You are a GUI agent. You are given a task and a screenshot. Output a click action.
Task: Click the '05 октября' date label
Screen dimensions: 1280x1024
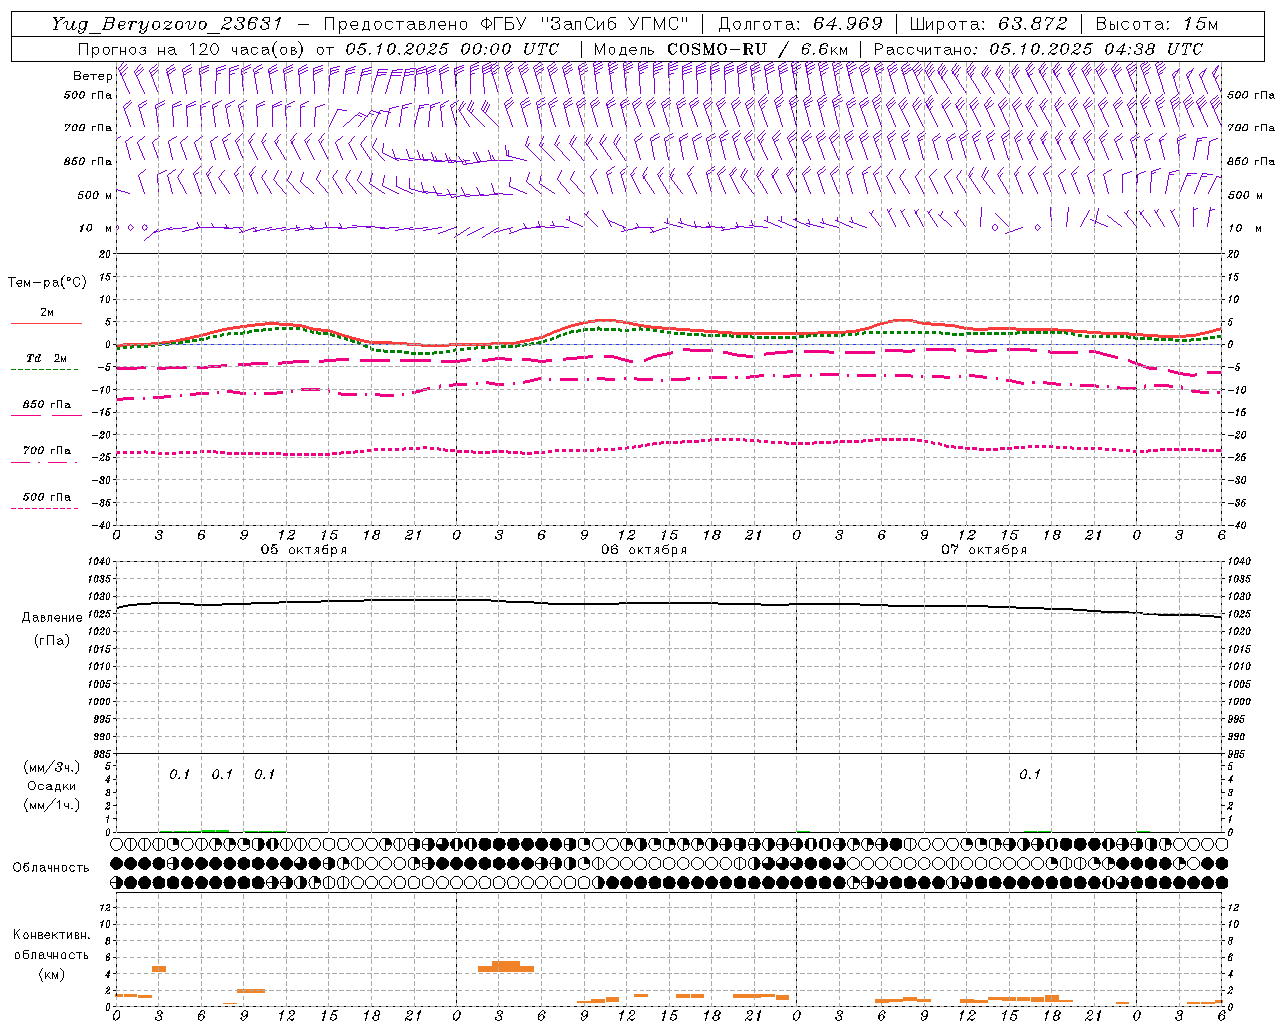coord(304,550)
